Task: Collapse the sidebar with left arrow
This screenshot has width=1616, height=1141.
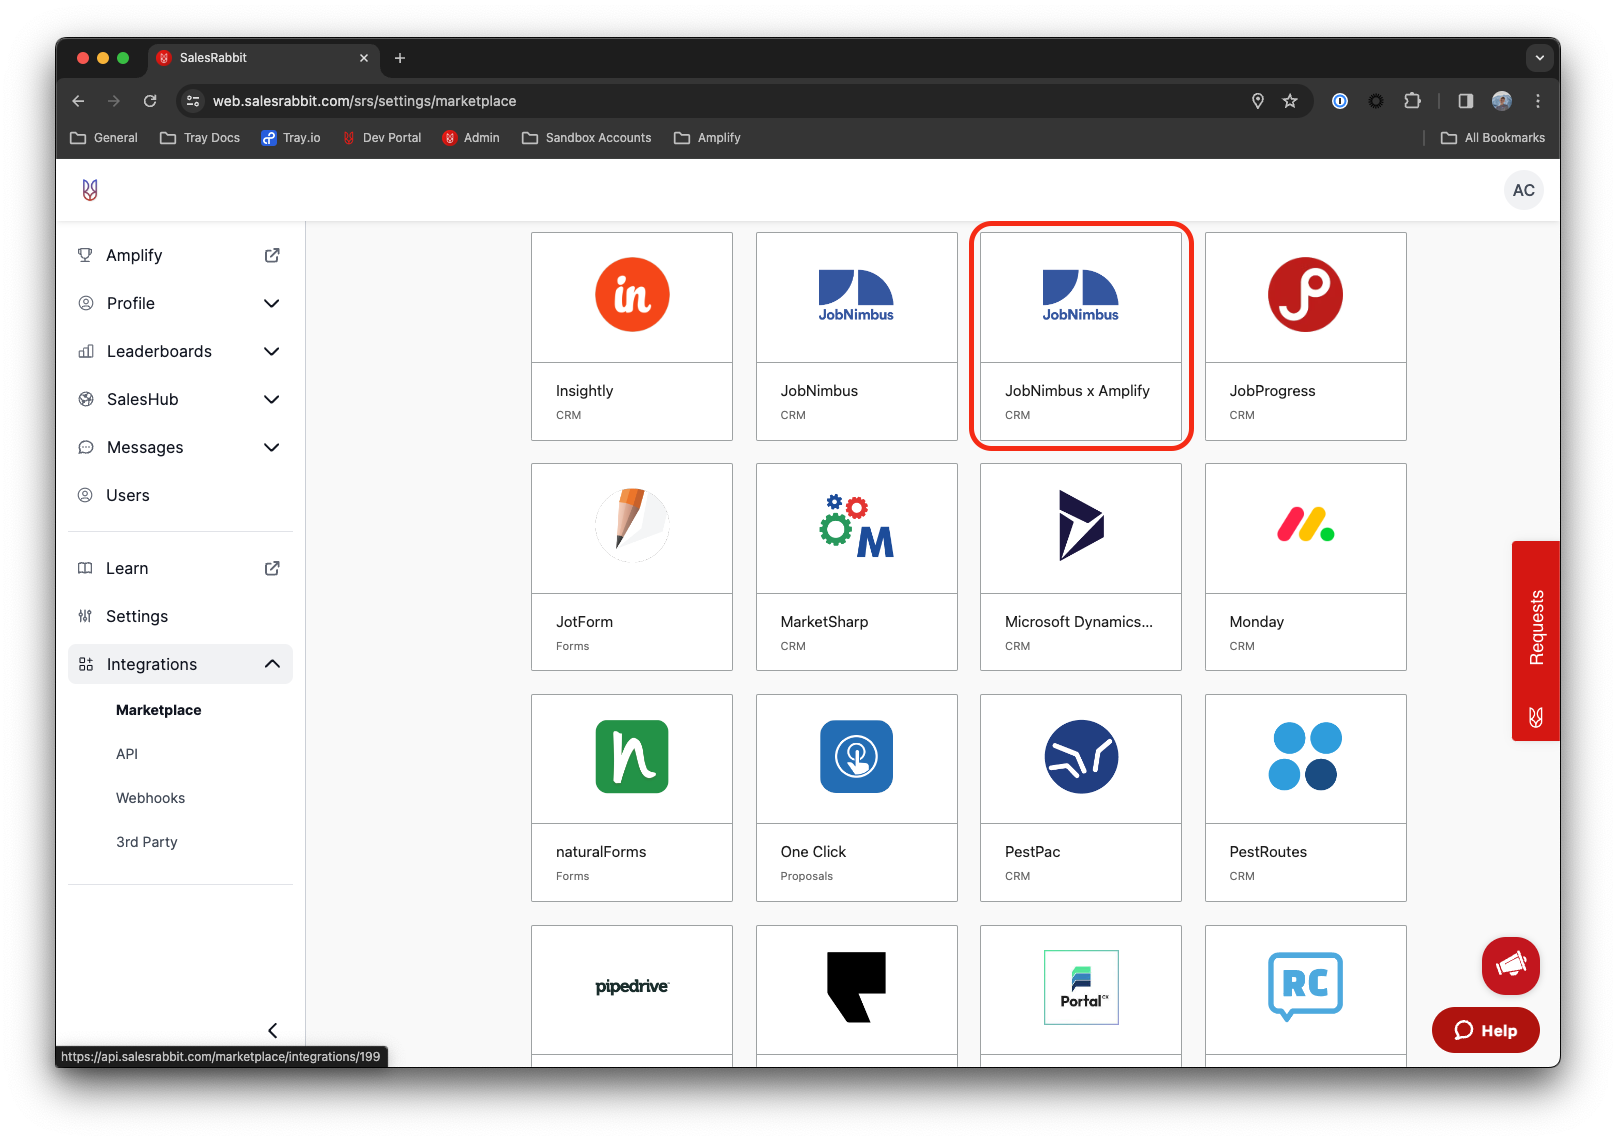Action: point(272,1030)
